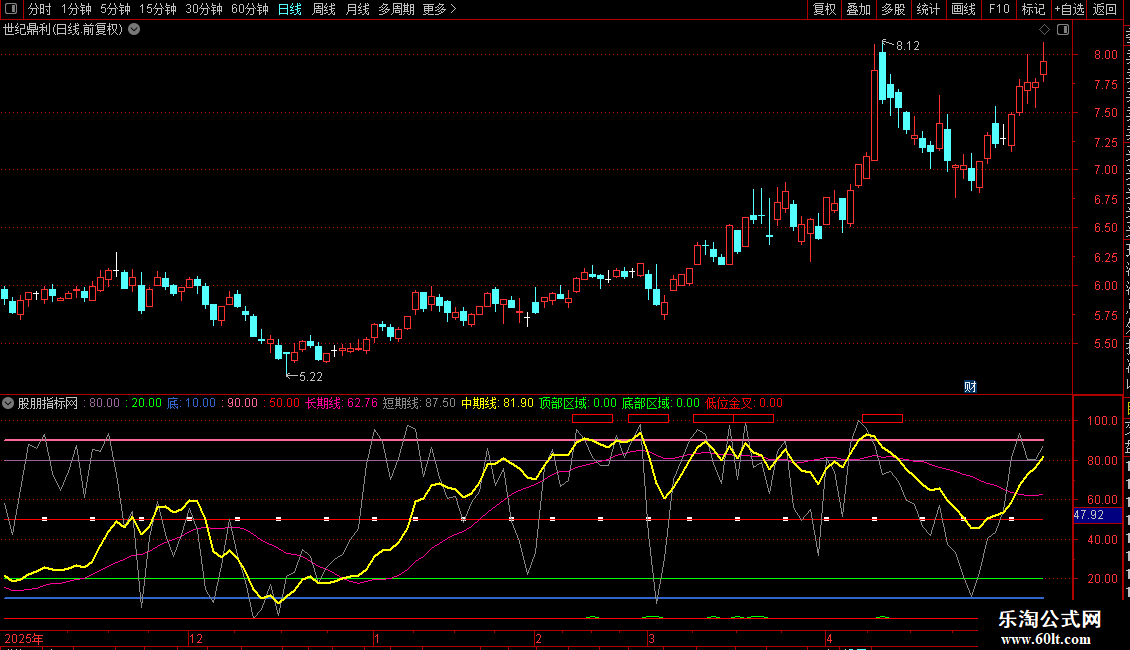The image size is (1130, 650).
Task: Click the 股朋指标网 indicator name
Action: [x=48, y=404]
